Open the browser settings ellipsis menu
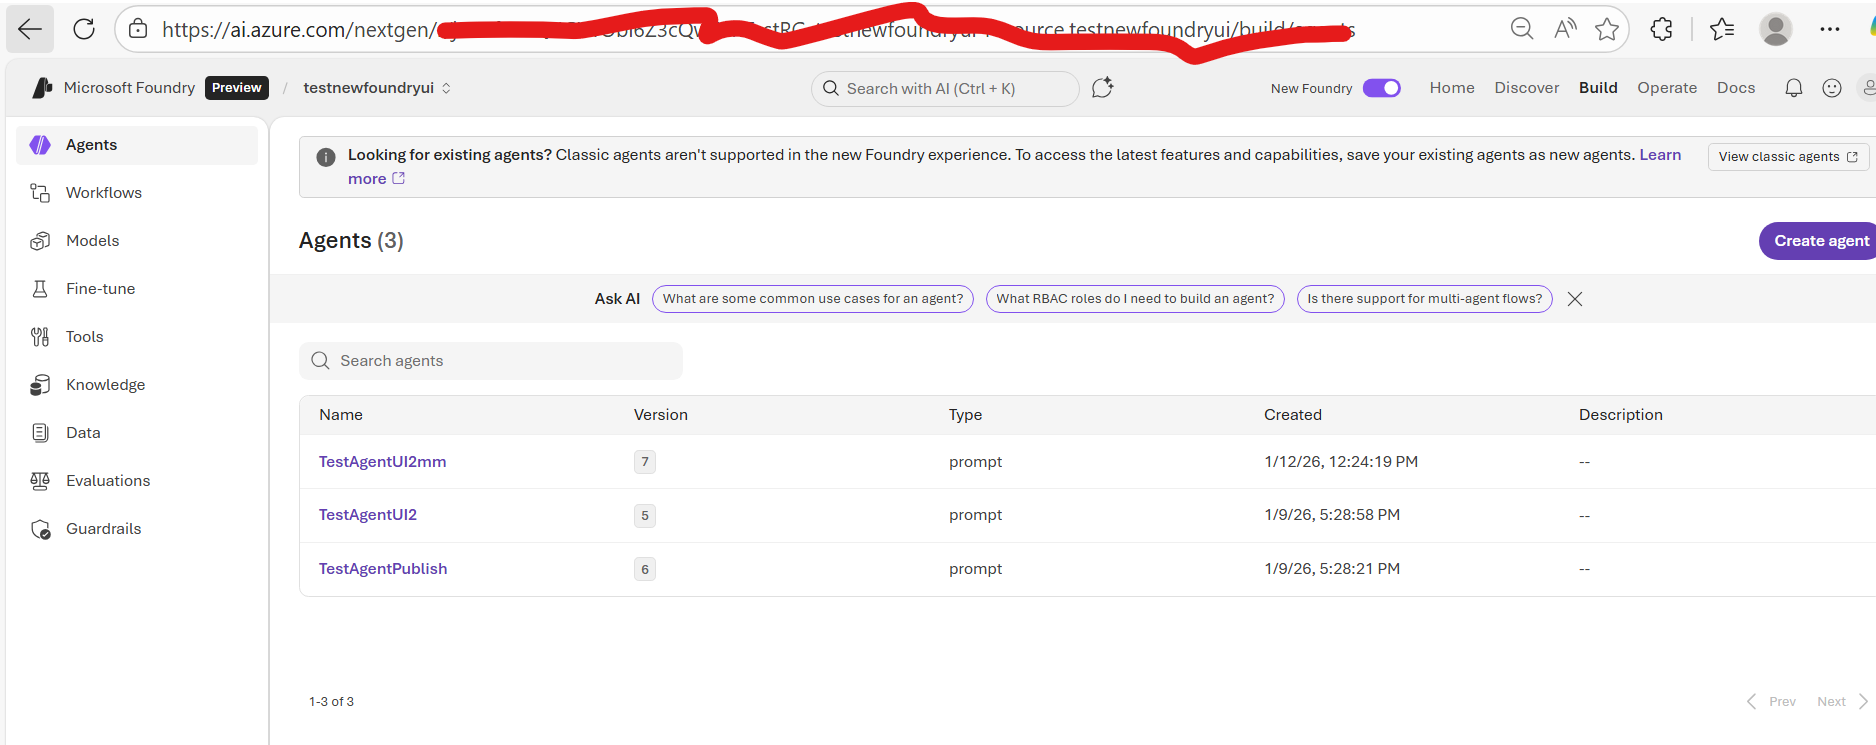The height and width of the screenshot is (745, 1876). [x=1830, y=29]
